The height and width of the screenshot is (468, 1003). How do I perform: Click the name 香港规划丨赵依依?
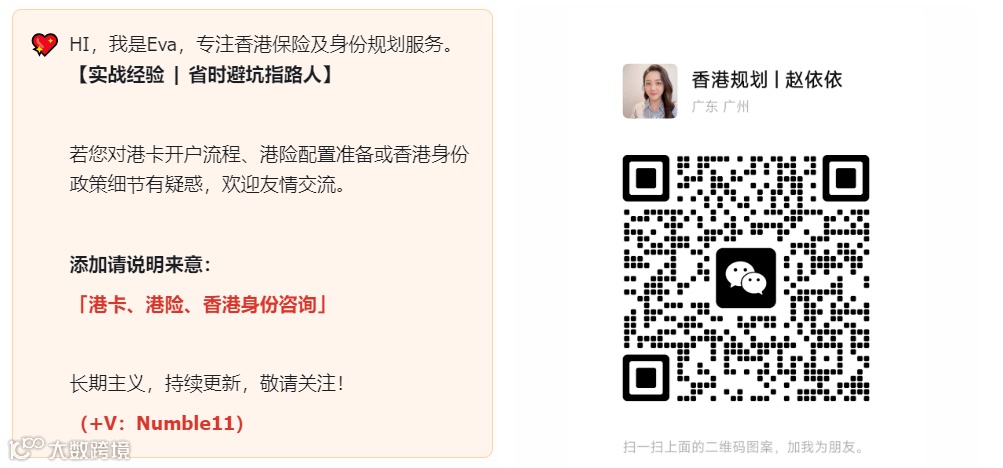(766, 80)
